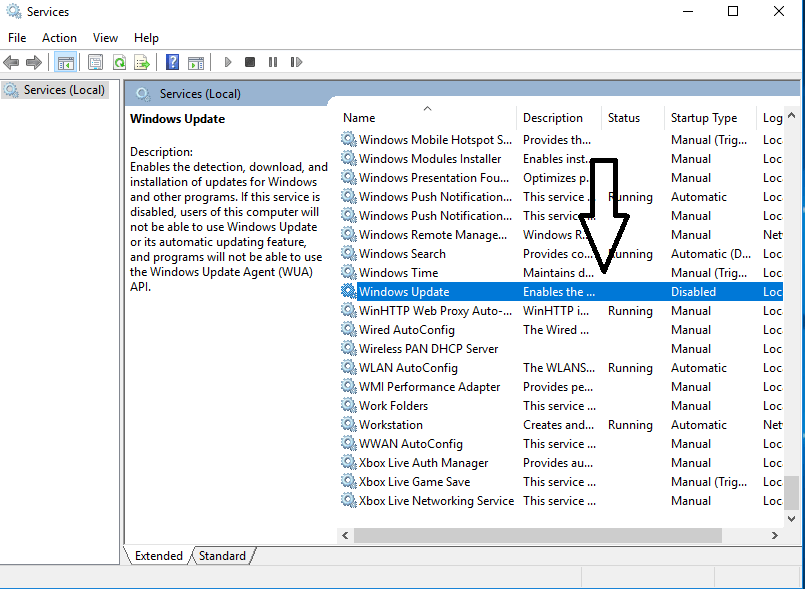805x589 pixels.
Task: Select Windows Mobile Hotspot S... service row
Action: [562, 140]
